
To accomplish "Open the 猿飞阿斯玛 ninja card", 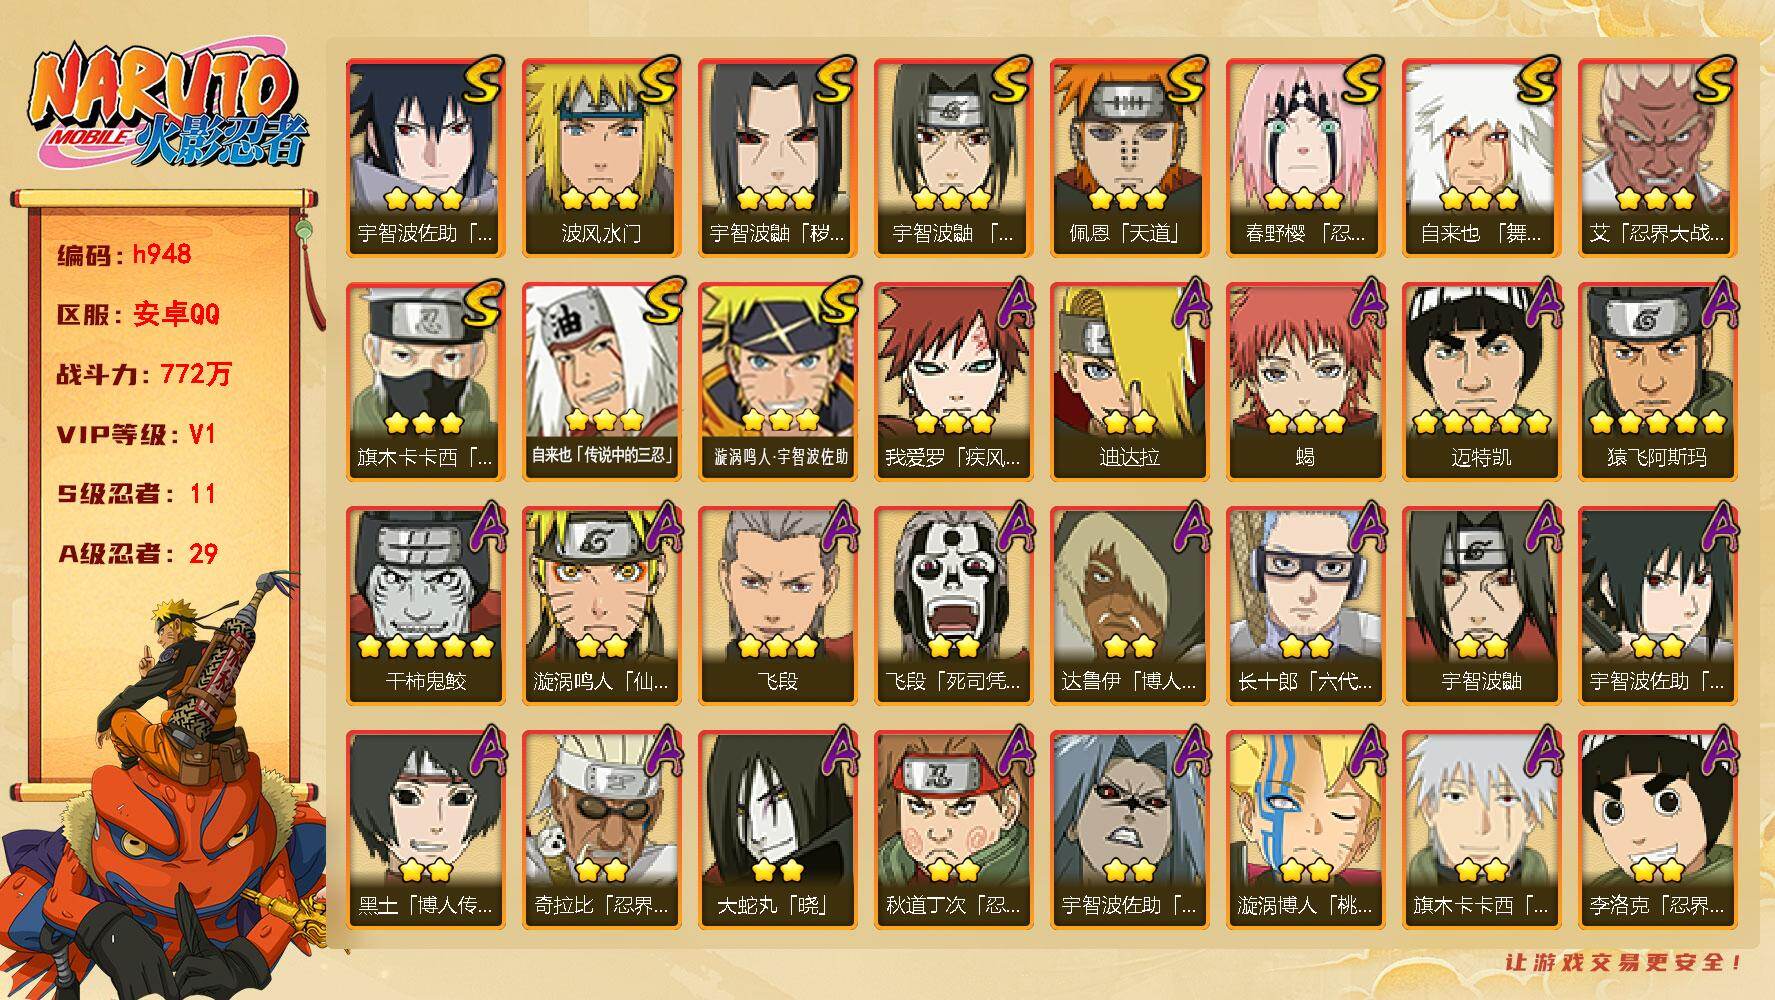I will pyautogui.click(x=1657, y=382).
